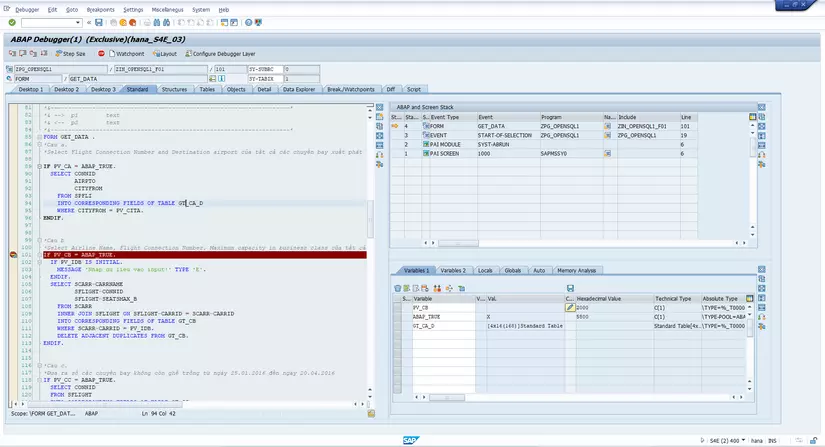
Task: Switch to the Structures tab
Action: [174, 89]
